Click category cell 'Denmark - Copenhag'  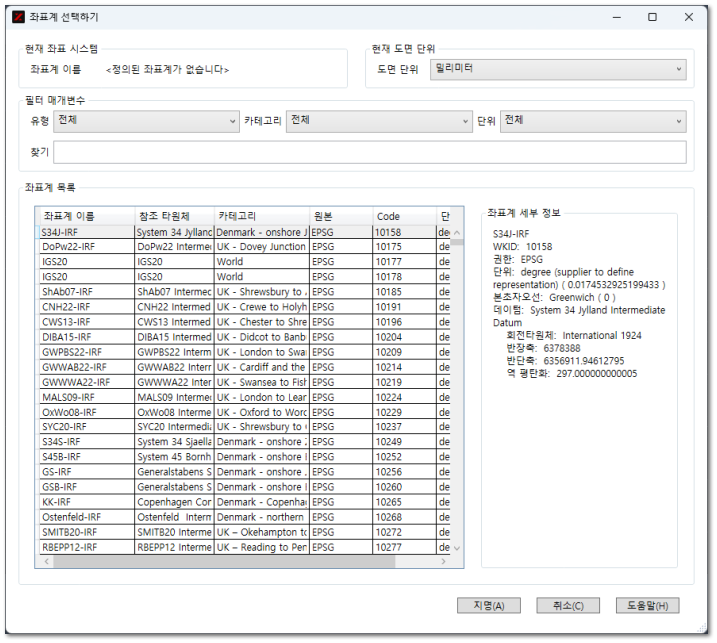[x=262, y=502]
